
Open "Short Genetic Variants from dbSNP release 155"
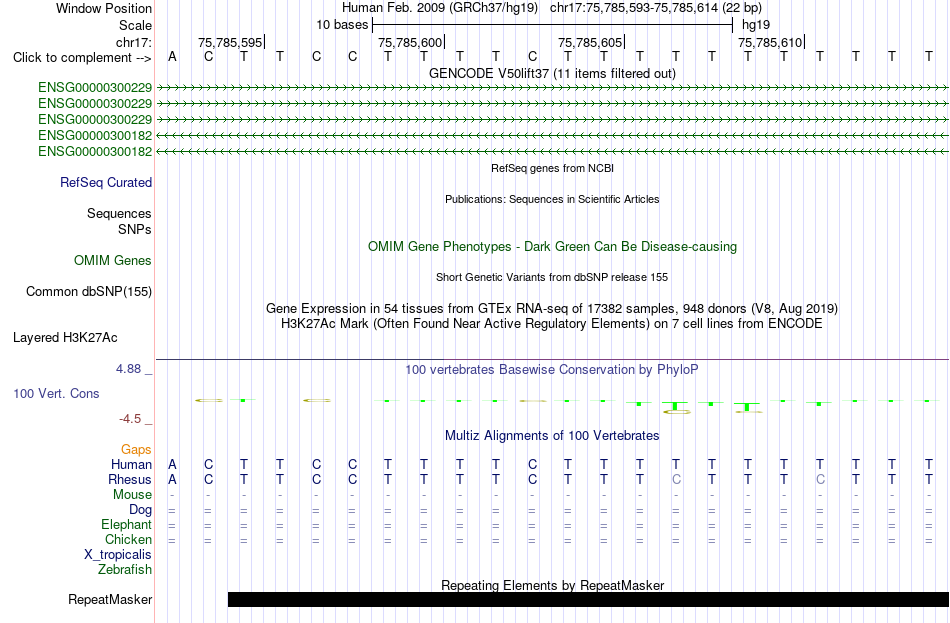coord(552,278)
